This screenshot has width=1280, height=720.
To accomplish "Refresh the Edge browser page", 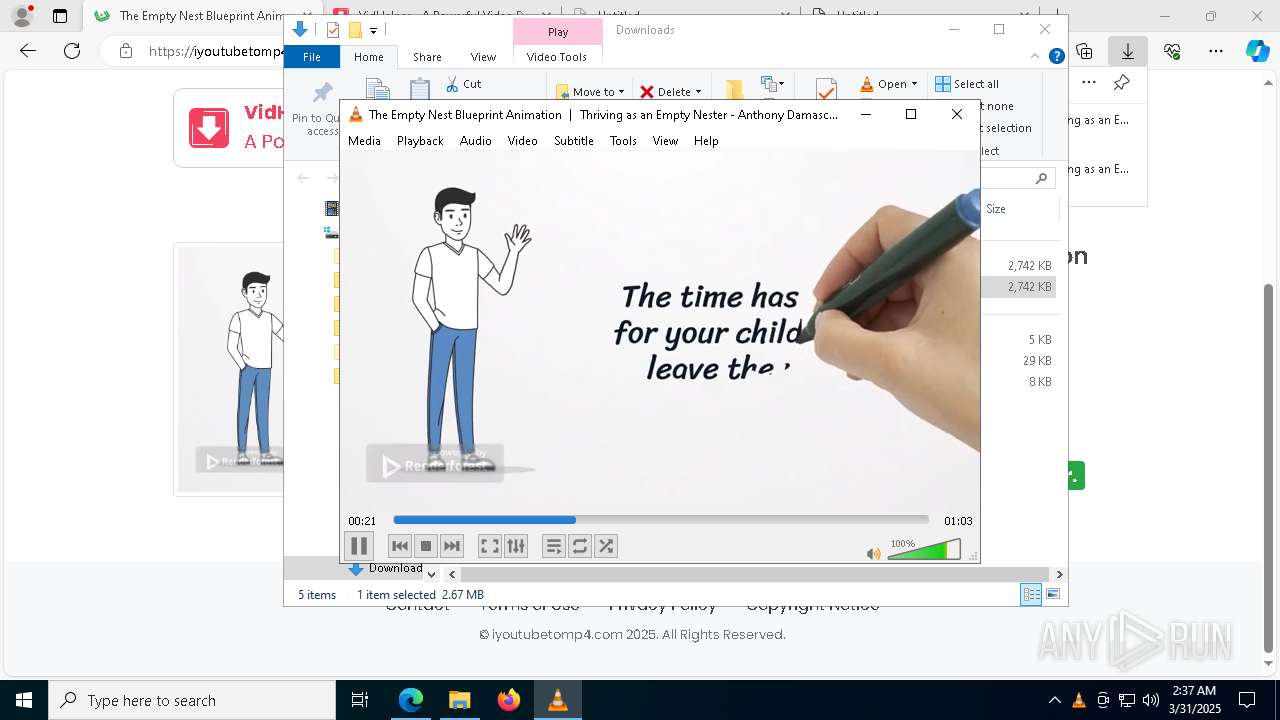I will click(72, 51).
